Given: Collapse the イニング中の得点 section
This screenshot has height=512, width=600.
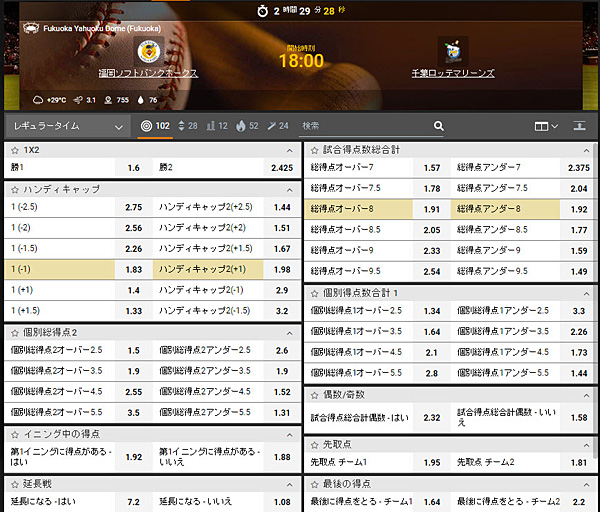Looking at the screenshot, I should (290, 435).
